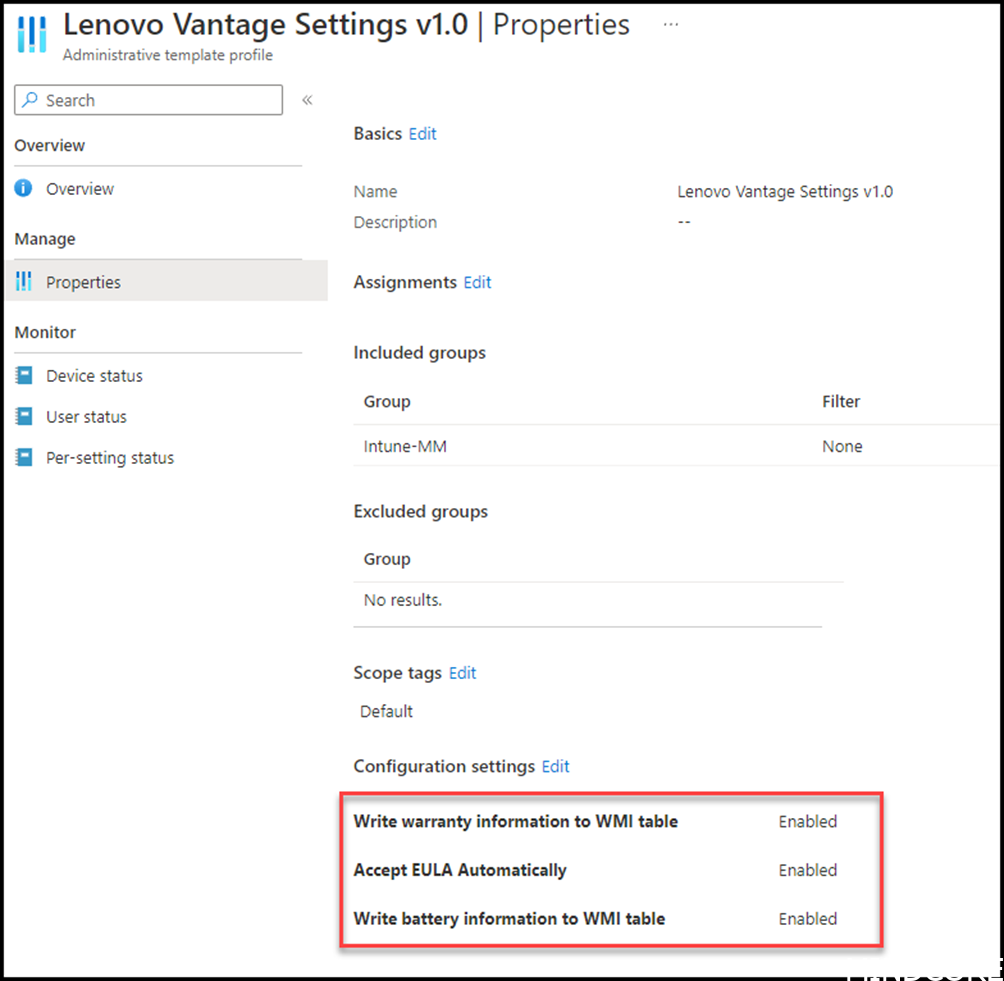Click the Per-setting status notebook icon

[24, 457]
